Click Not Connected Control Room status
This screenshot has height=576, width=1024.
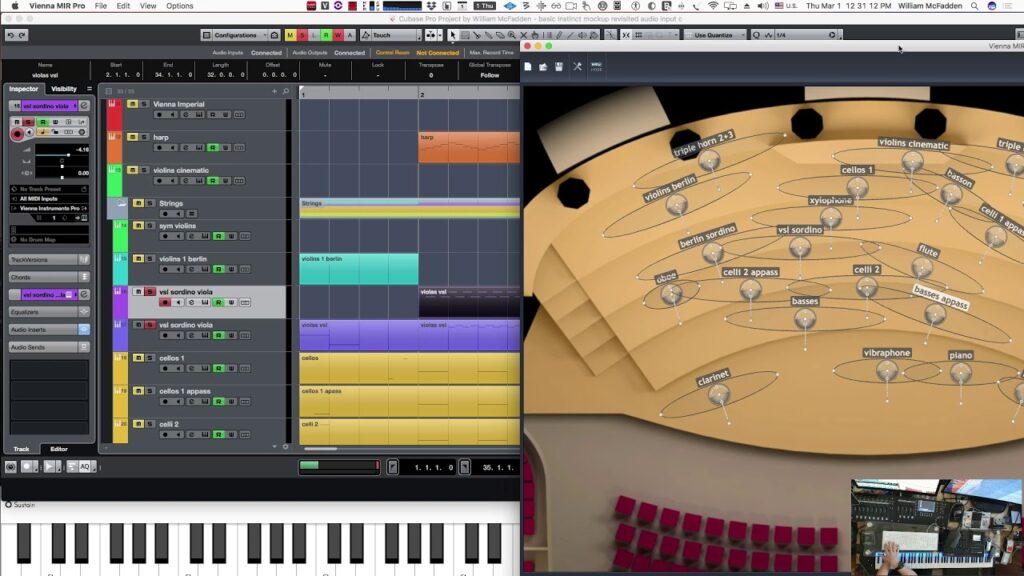point(438,53)
